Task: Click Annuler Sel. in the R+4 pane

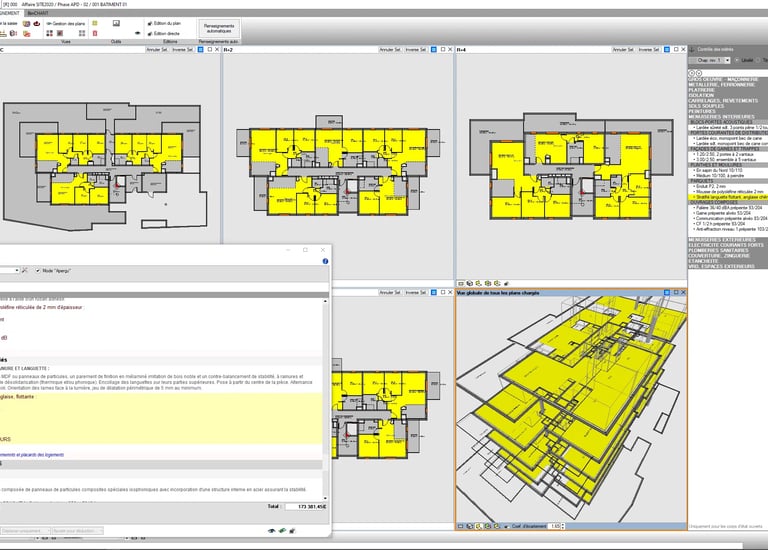Action: [623, 49]
